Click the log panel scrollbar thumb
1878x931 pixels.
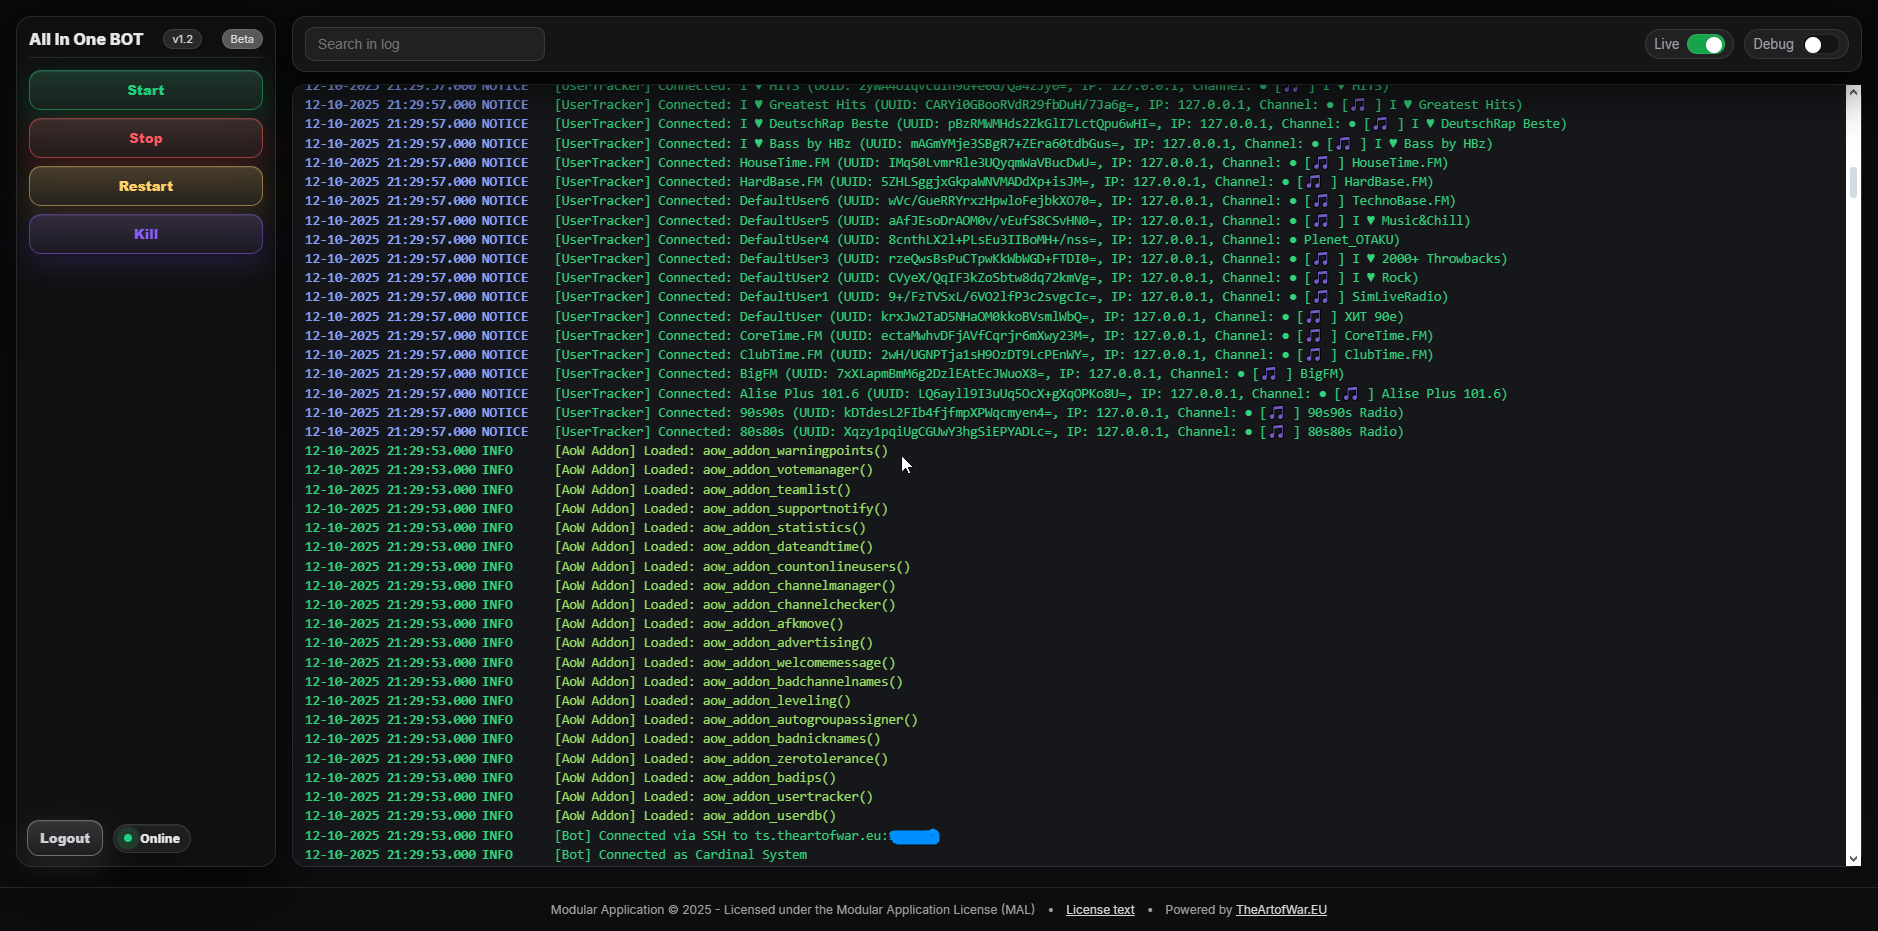coord(1853,182)
